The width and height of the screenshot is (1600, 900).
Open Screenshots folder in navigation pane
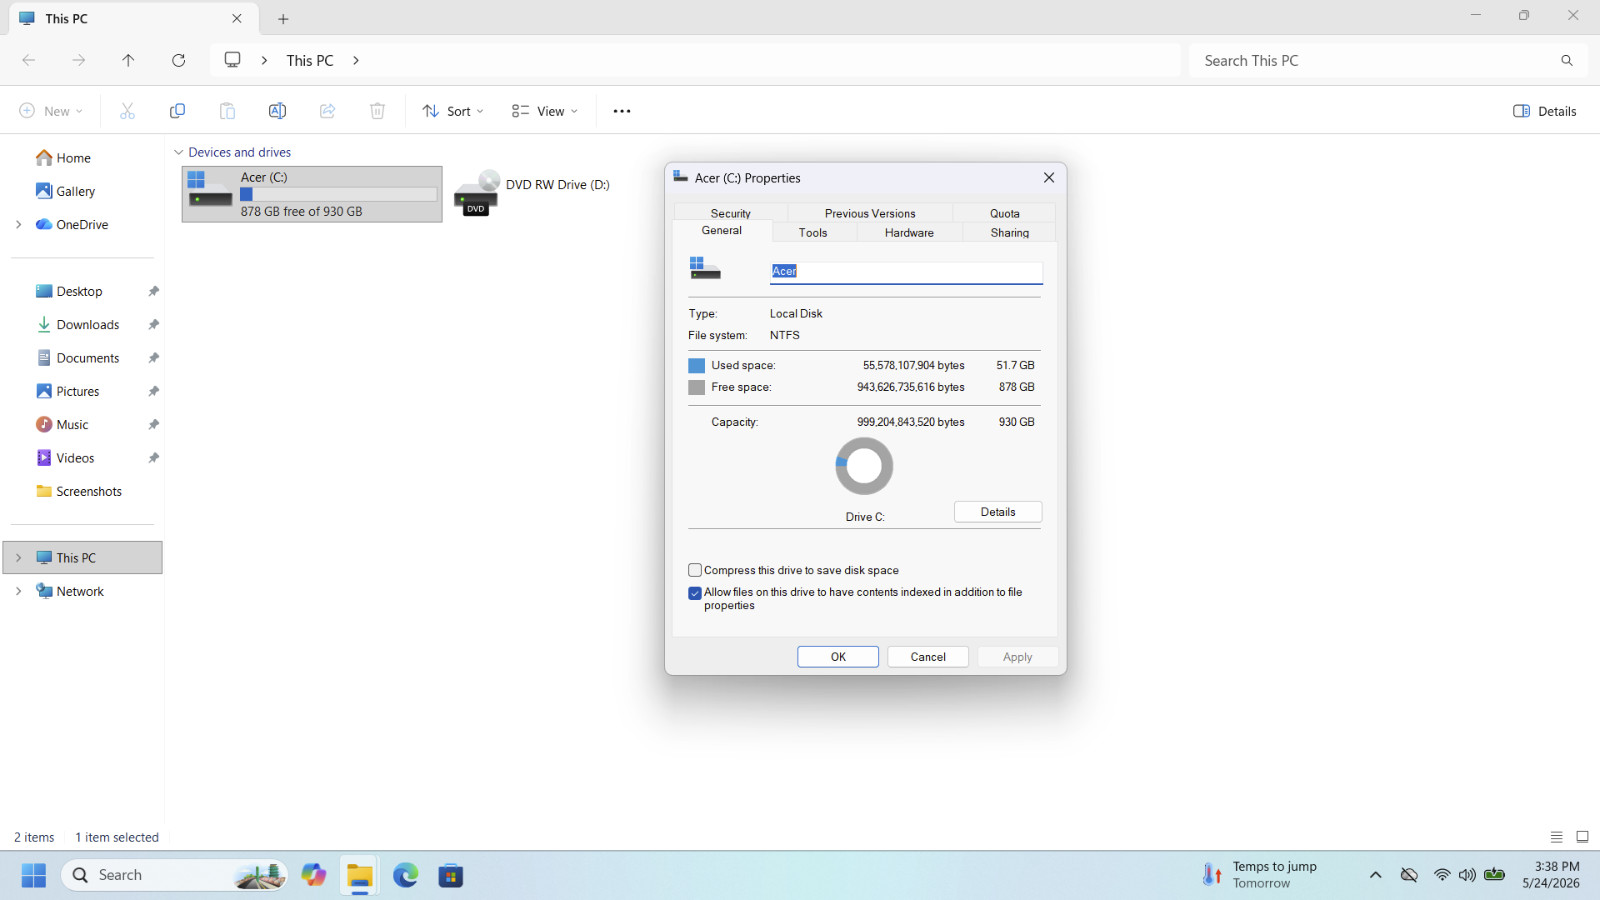[79, 491]
